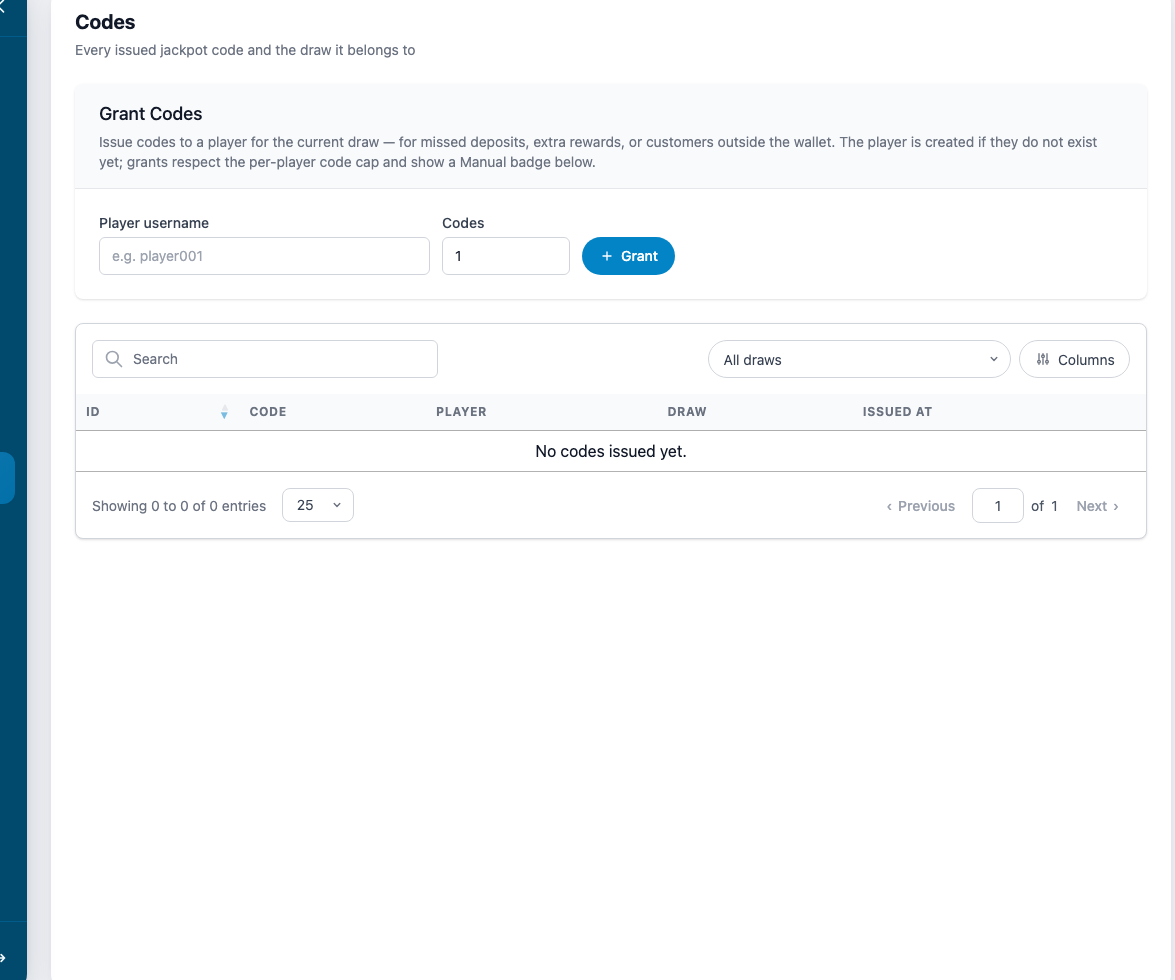Open the All draws filter dropdown

tap(859, 360)
